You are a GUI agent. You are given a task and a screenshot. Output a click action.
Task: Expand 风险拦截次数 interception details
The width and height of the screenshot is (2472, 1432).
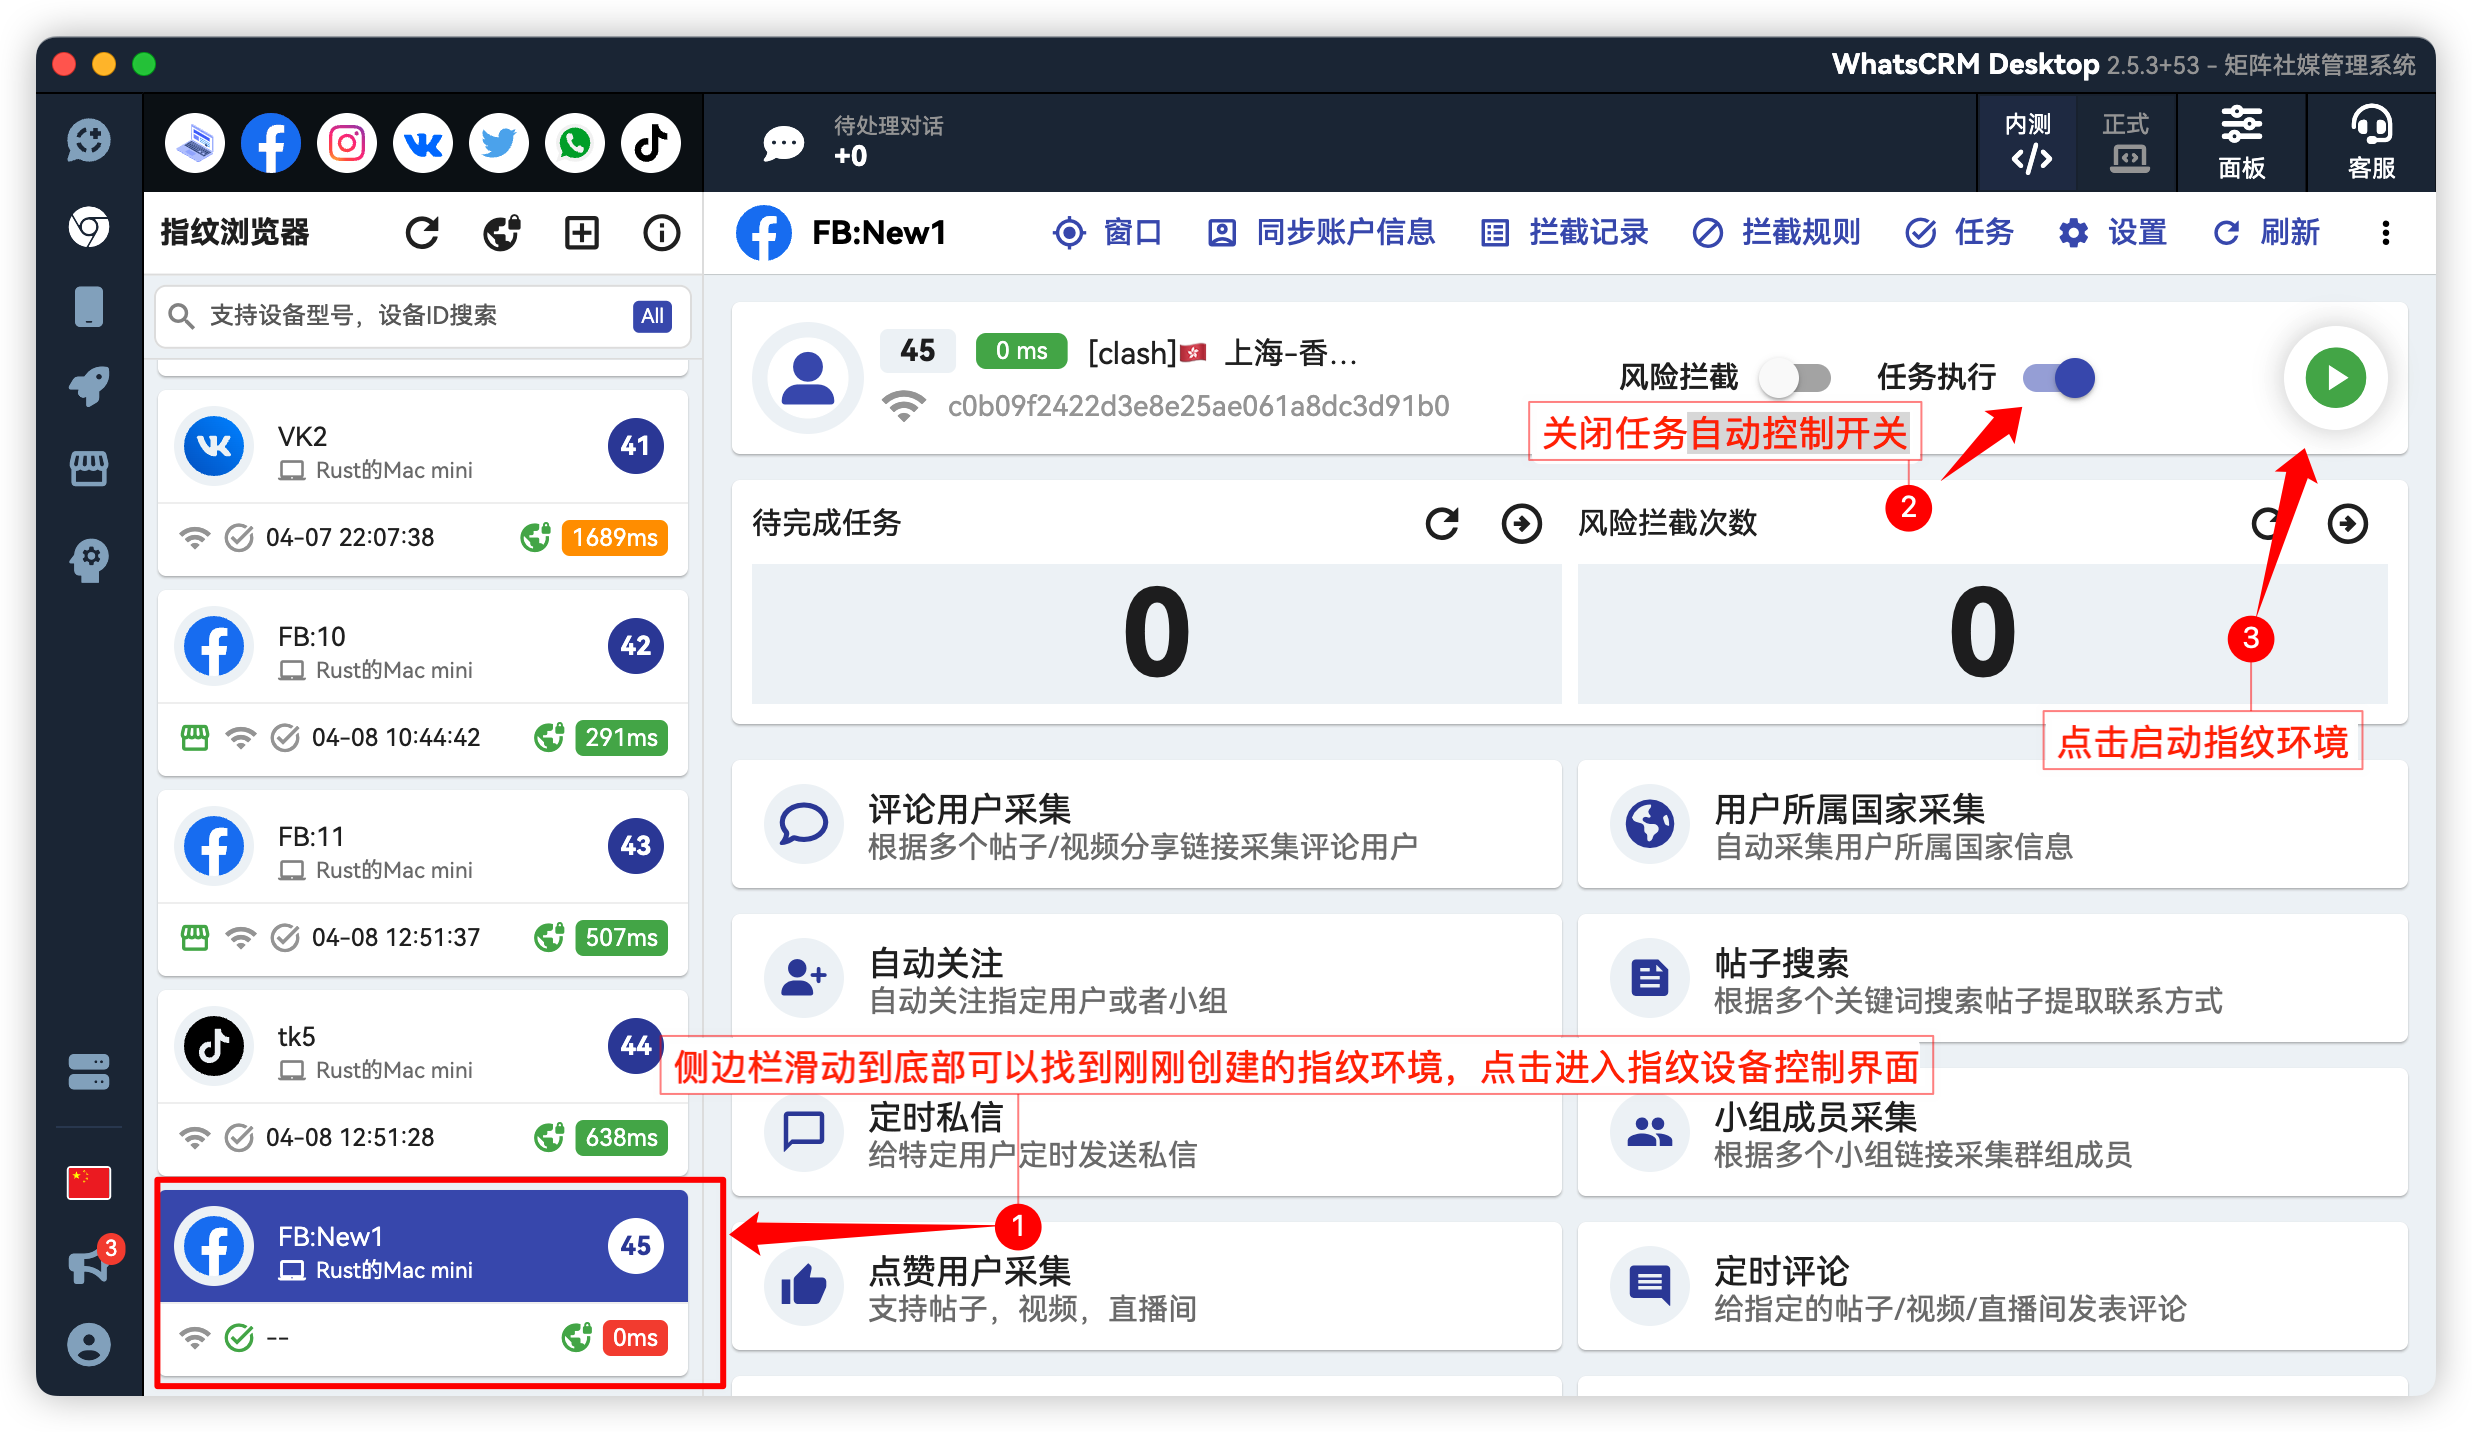(x=2348, y=523)
